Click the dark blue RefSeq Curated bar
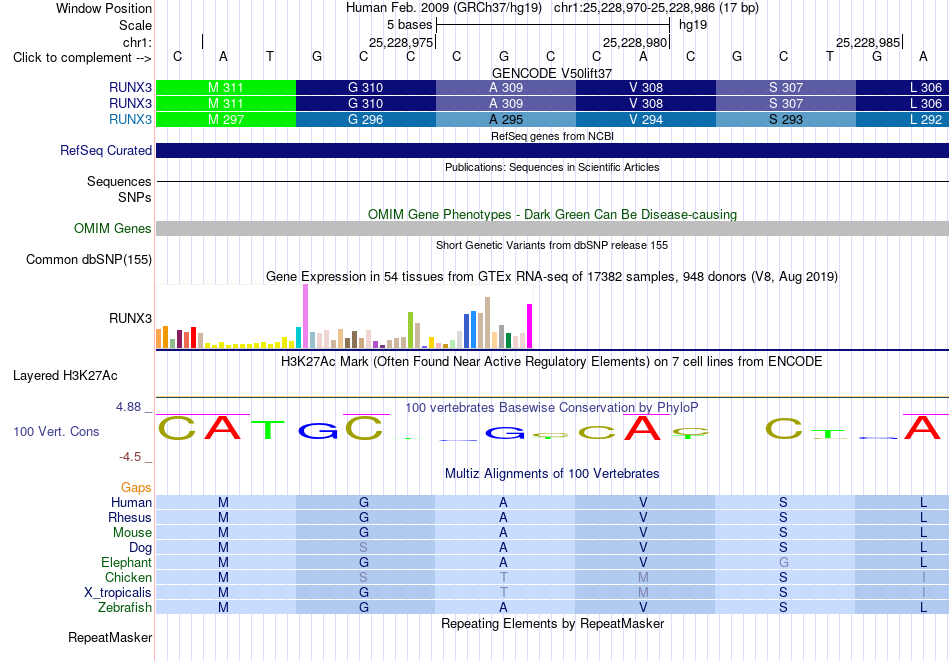 point(552,150)
